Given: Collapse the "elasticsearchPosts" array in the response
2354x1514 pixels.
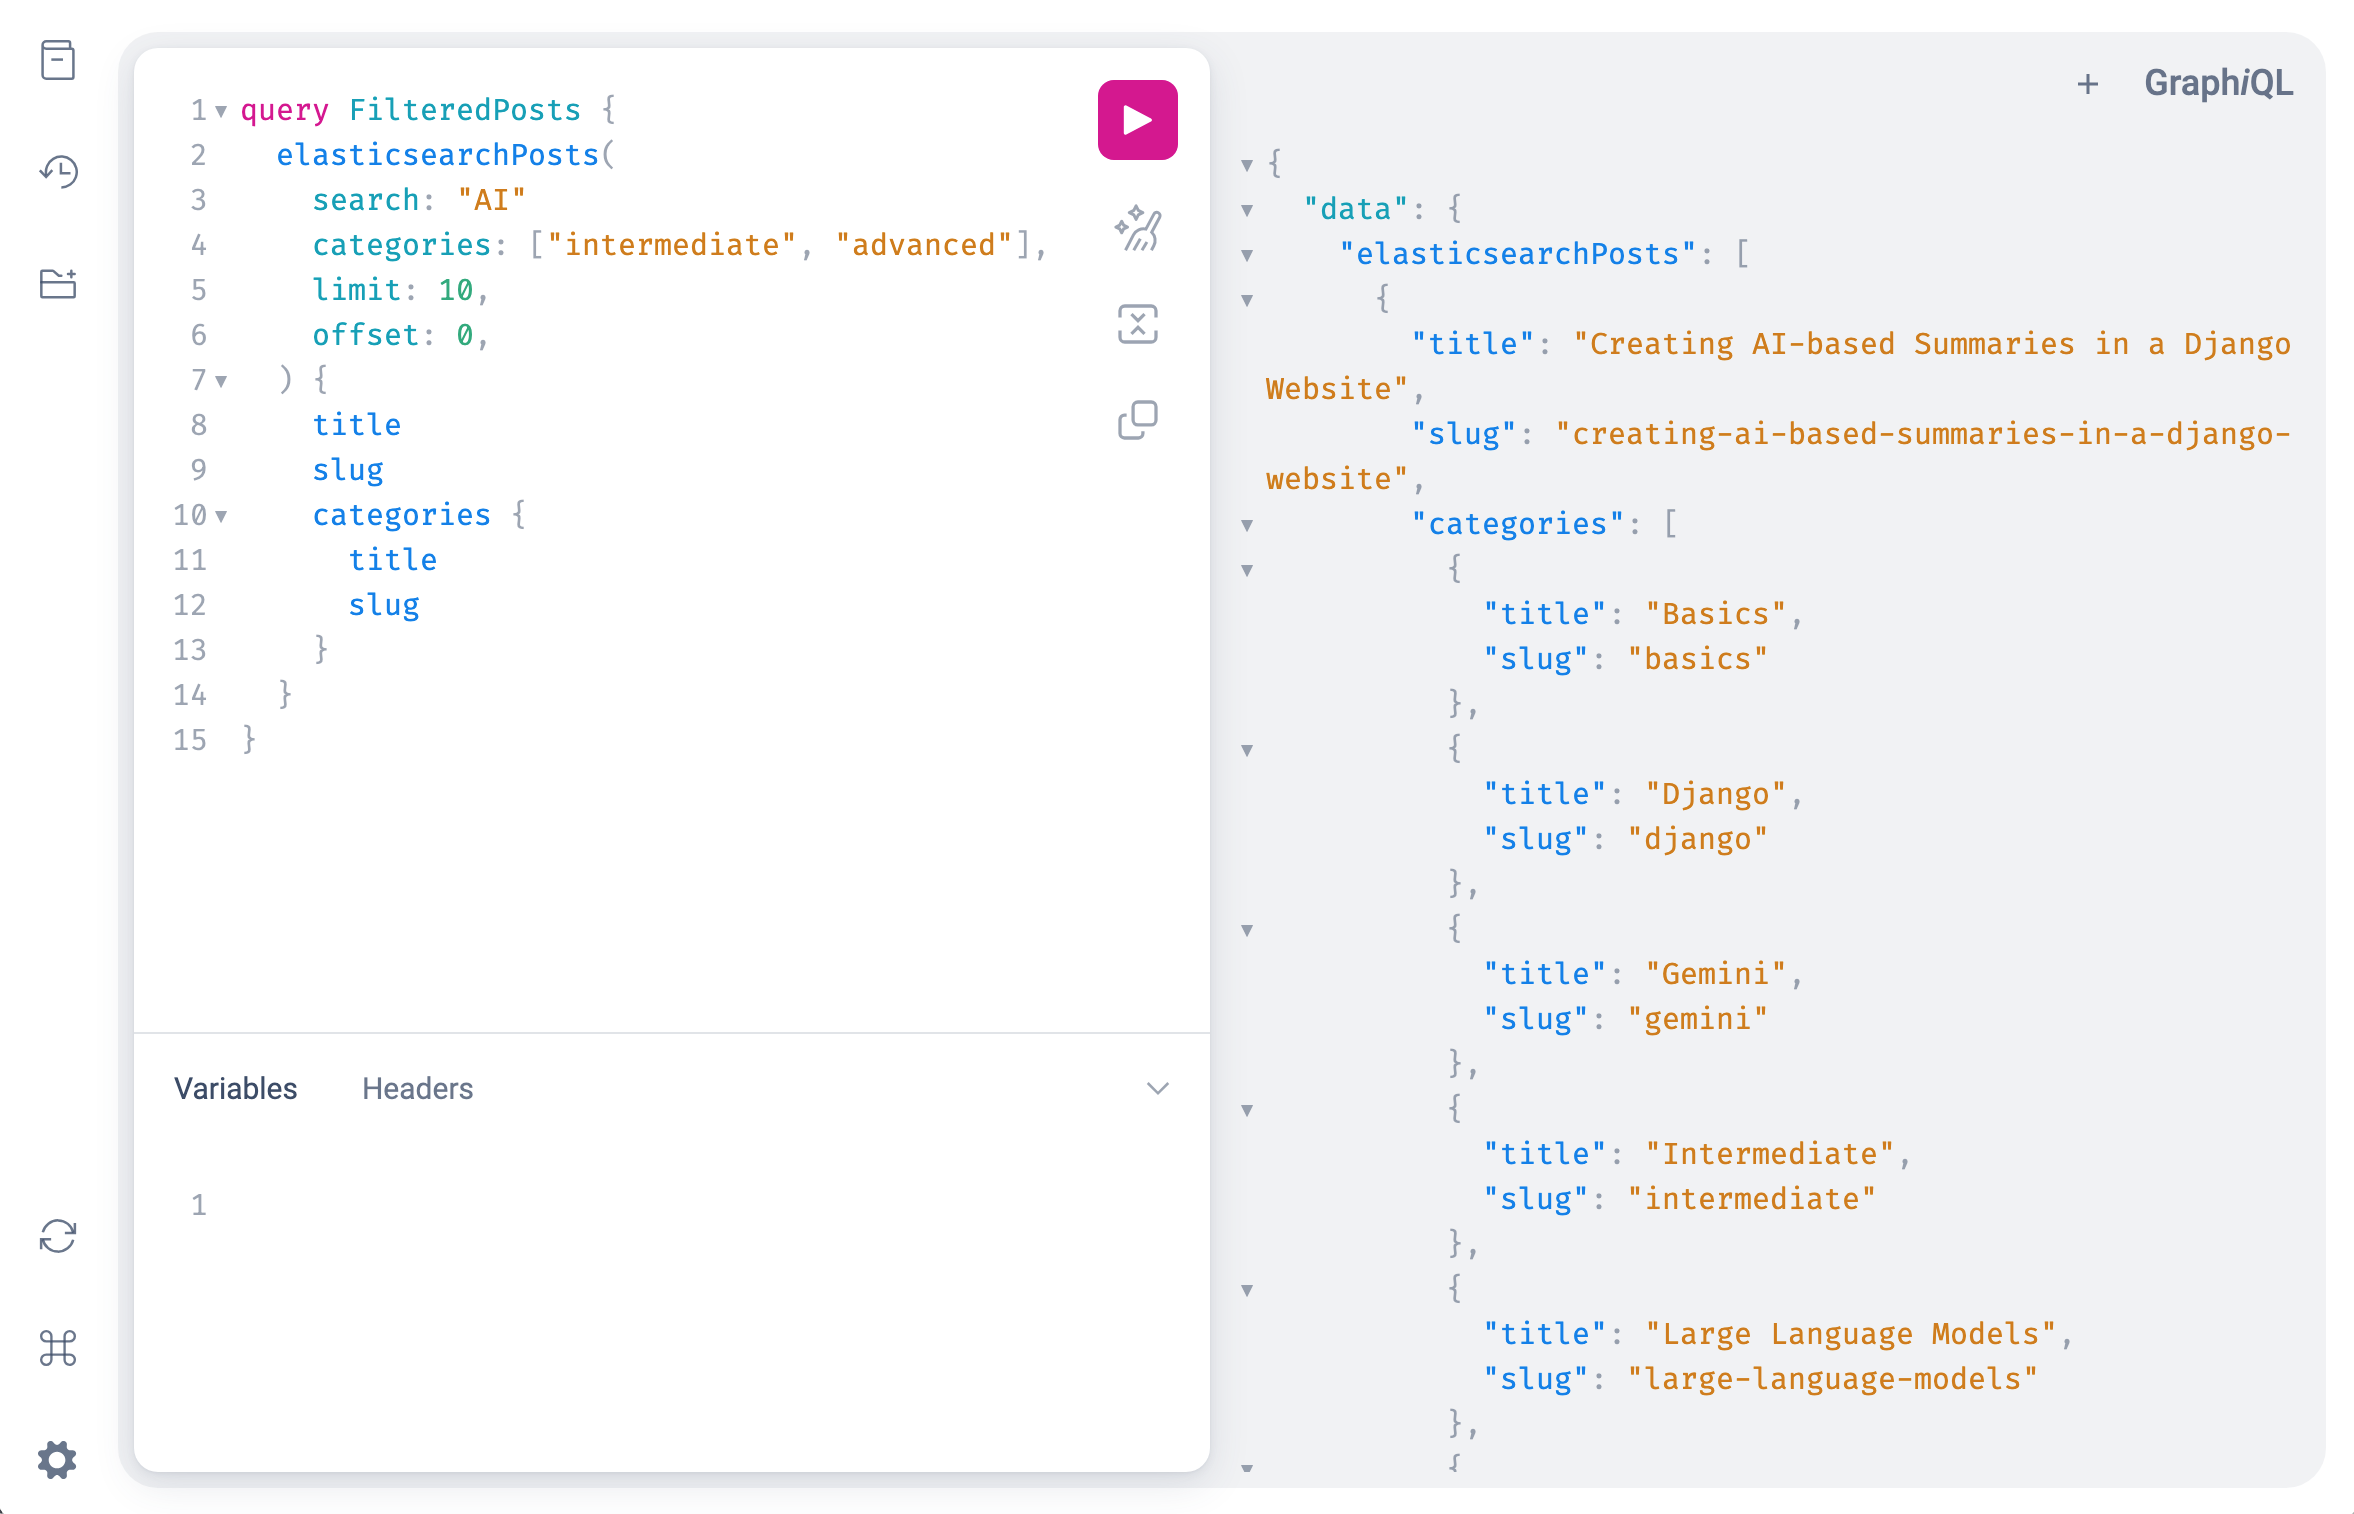Looking at the screenshot, I should click(x=1247, y=255).
